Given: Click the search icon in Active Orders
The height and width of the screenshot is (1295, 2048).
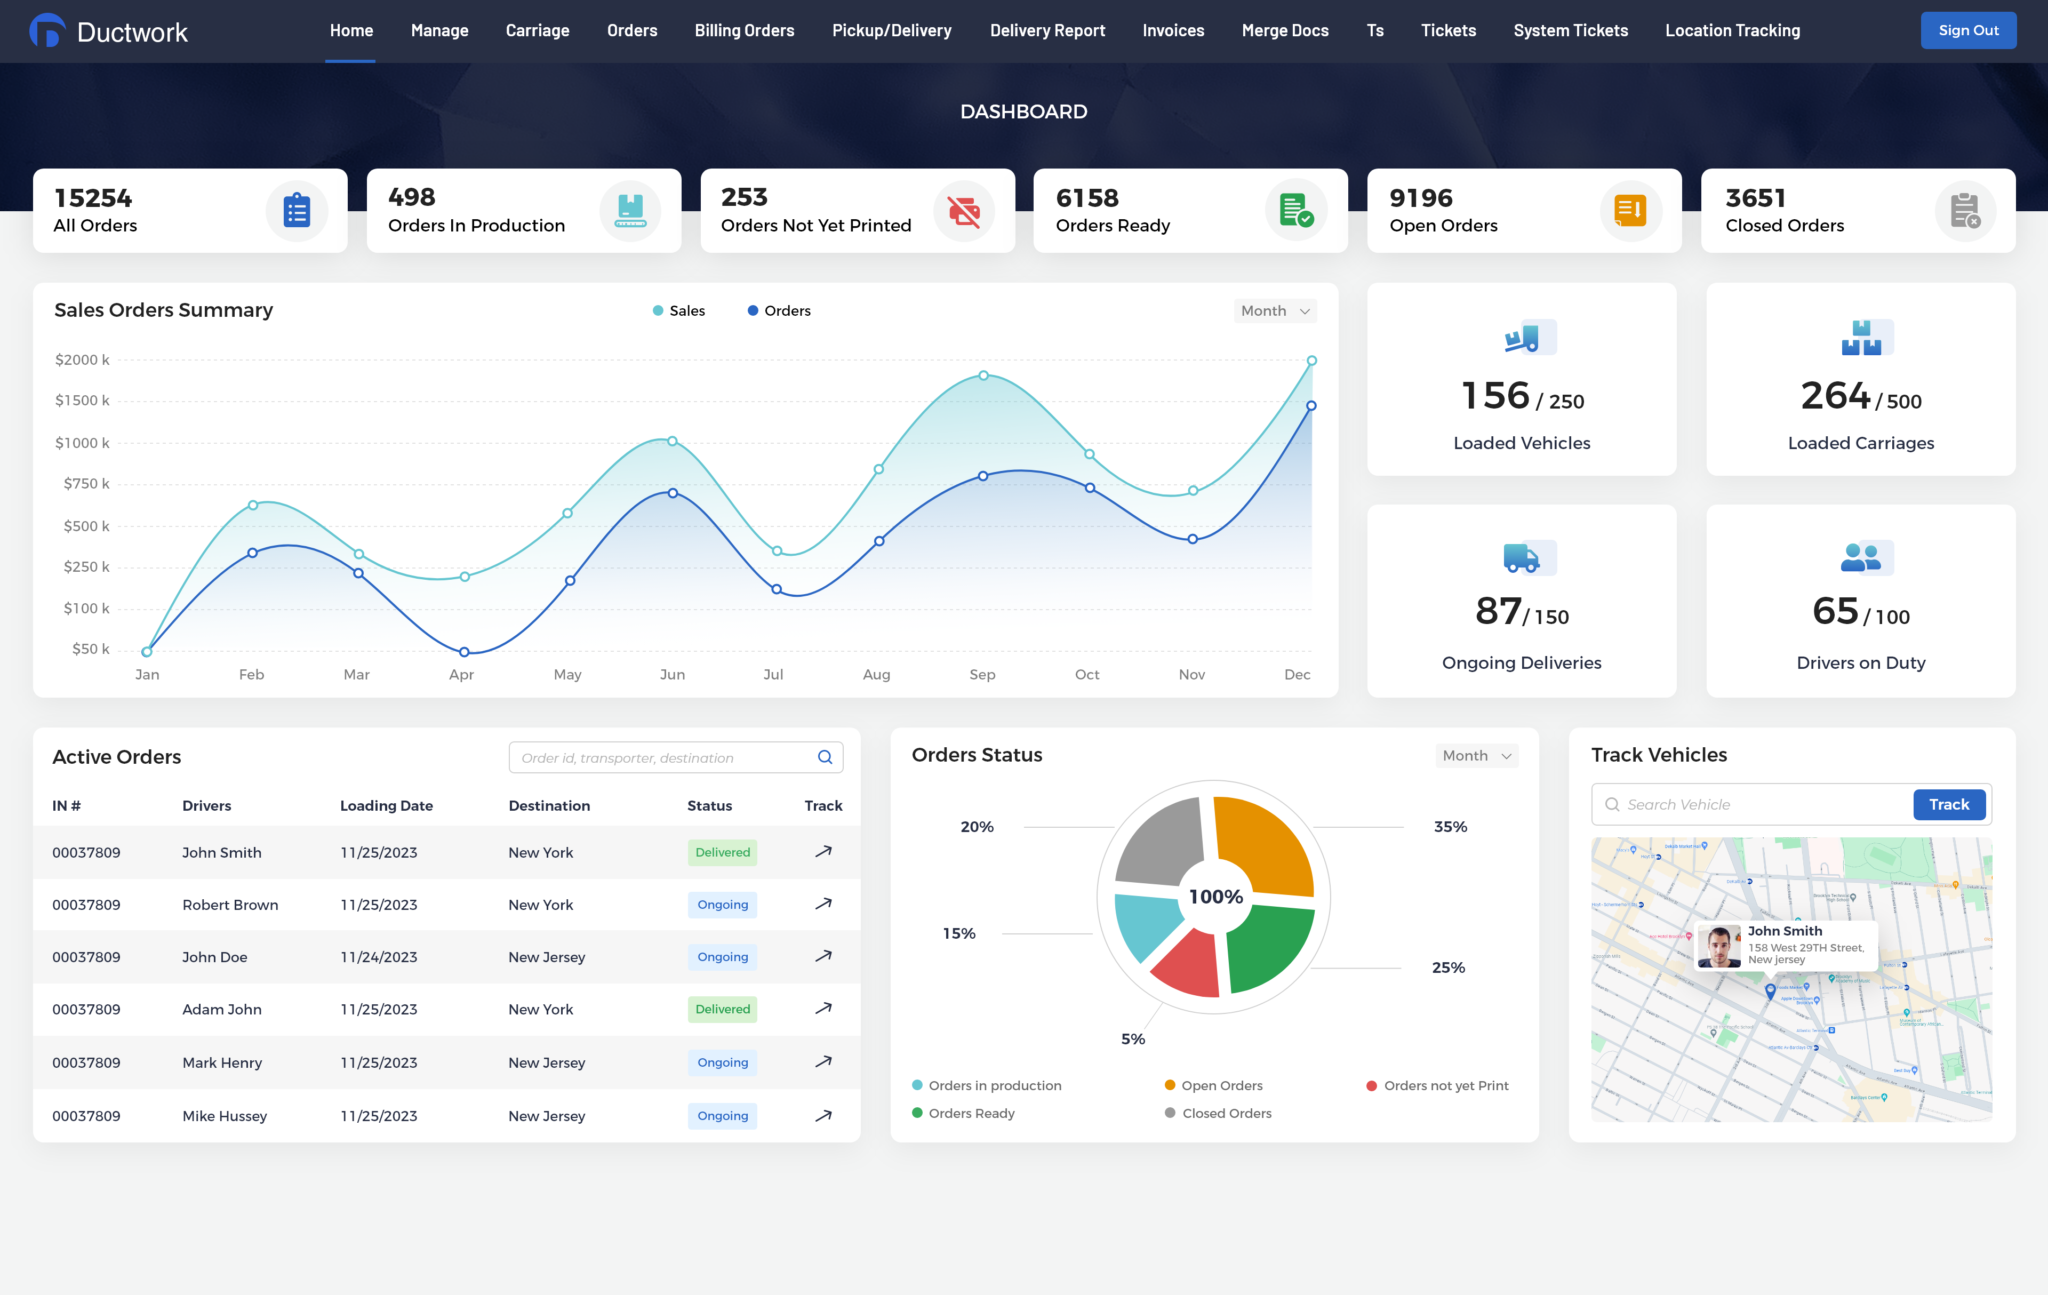Looking at the screenshot, I should [x=825, y=757].
